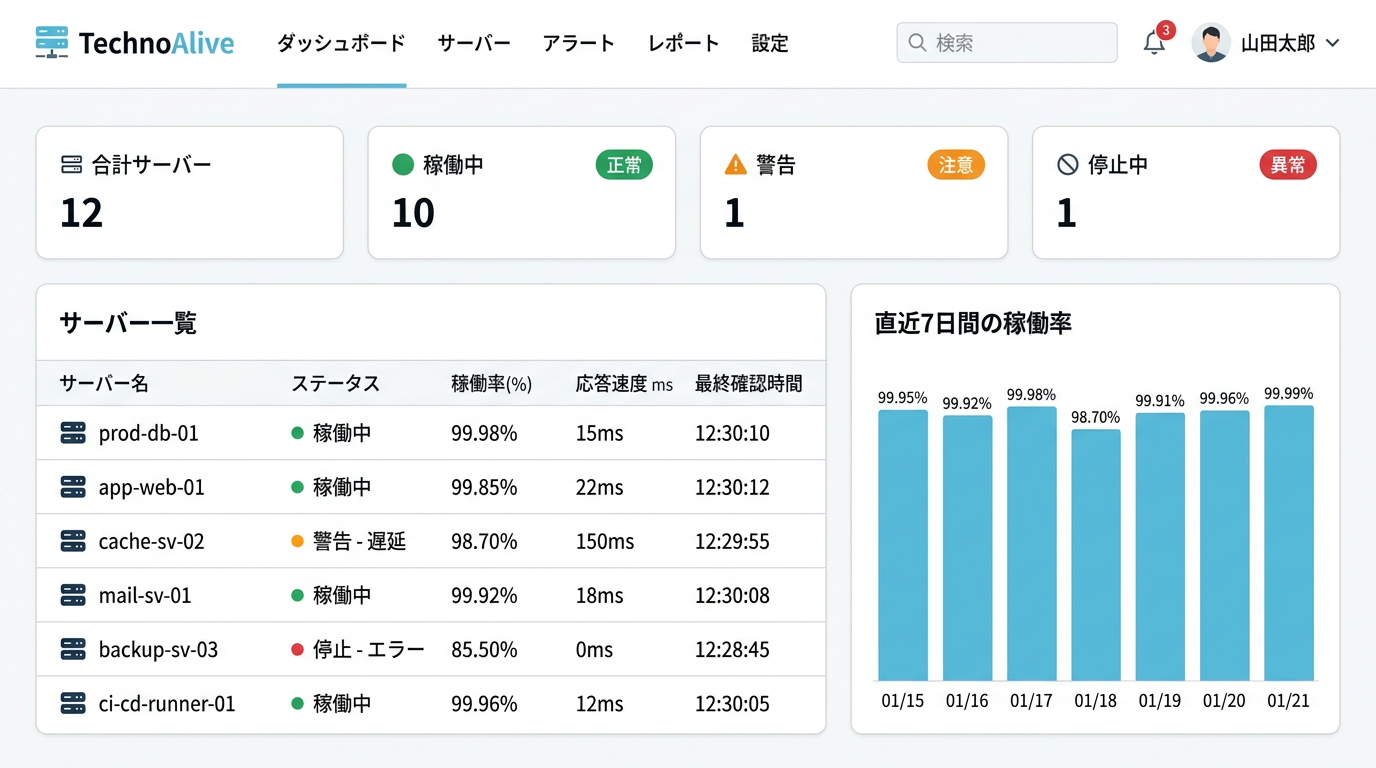Click the 正常 status badge
The height and width of the screenshot is (768, 1376).
tap(624, 165)
